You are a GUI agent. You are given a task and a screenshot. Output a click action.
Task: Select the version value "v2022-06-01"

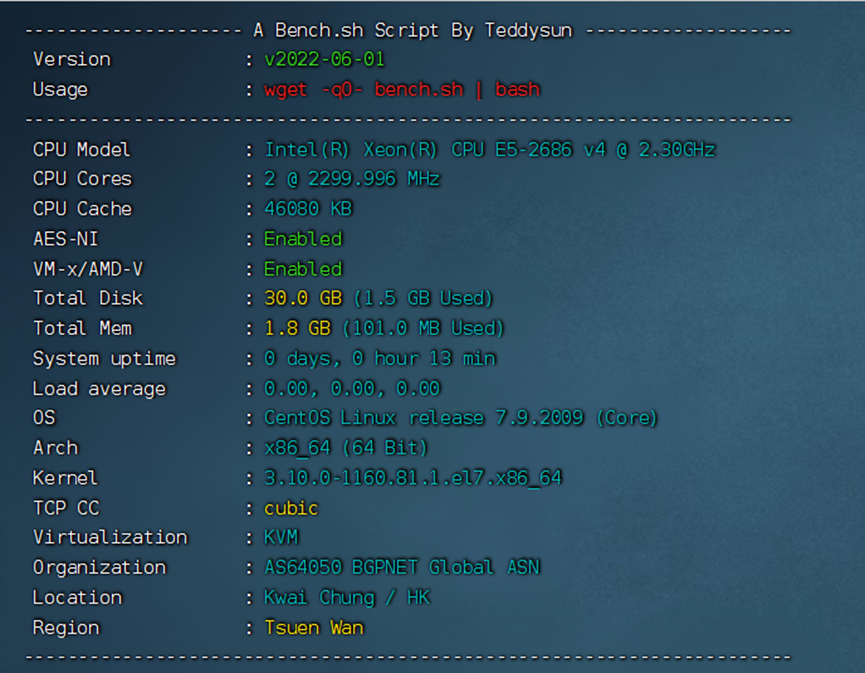click(324, 60)
